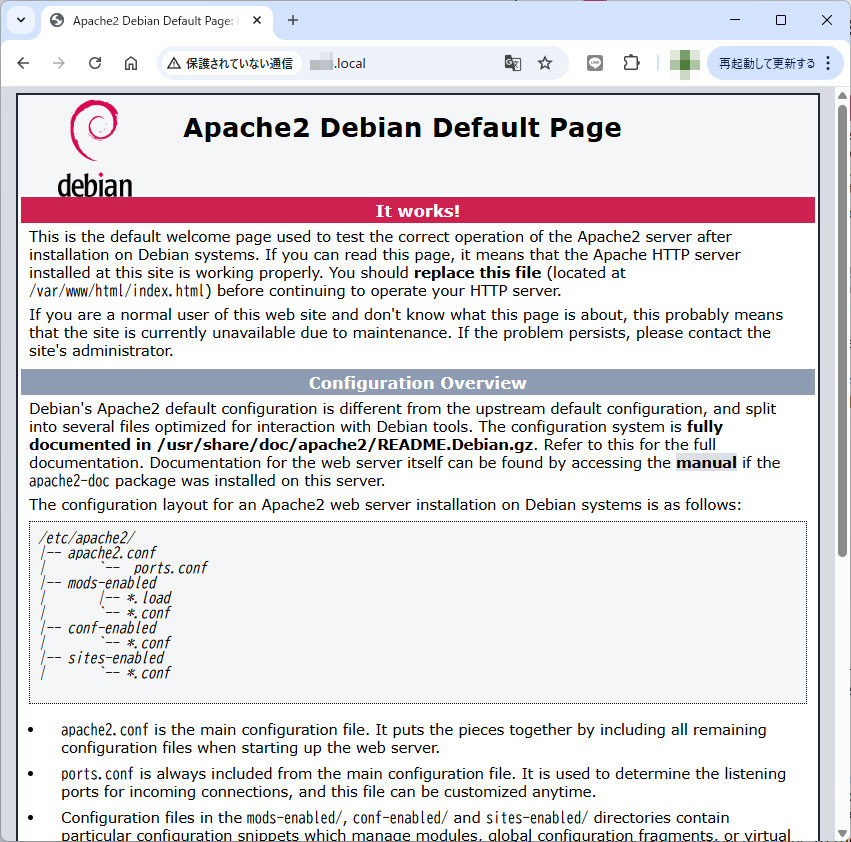Click the ports.conf line in the tree
Viewport: 851px width, 842px height.
pos(170,568)
